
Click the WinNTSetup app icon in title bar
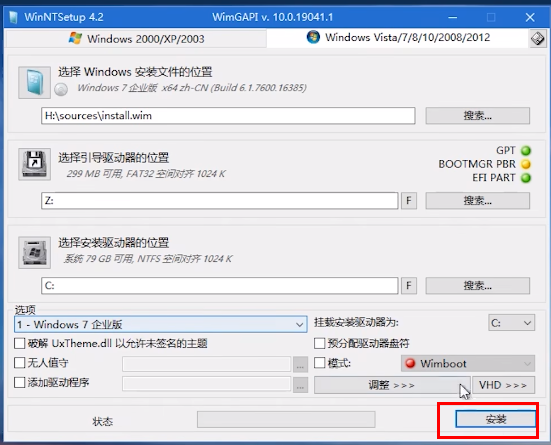[x=13, y=17]
